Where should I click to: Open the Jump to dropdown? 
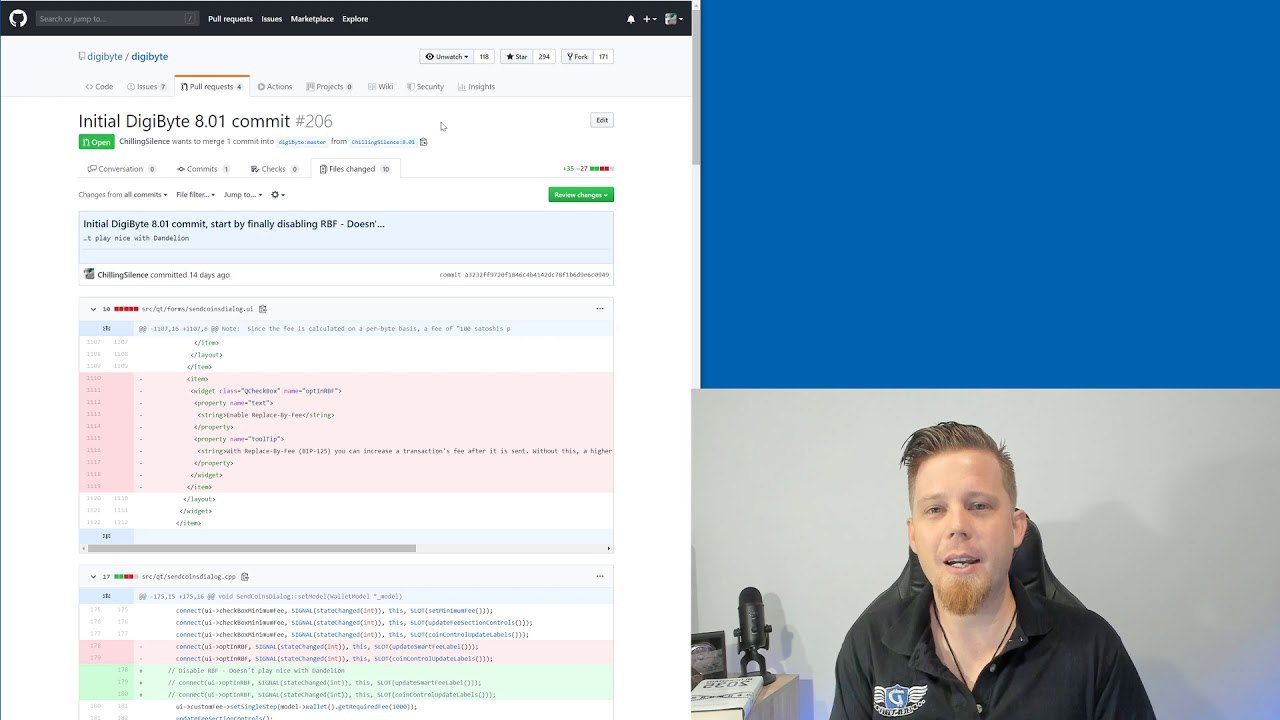[x=243, y=195]
